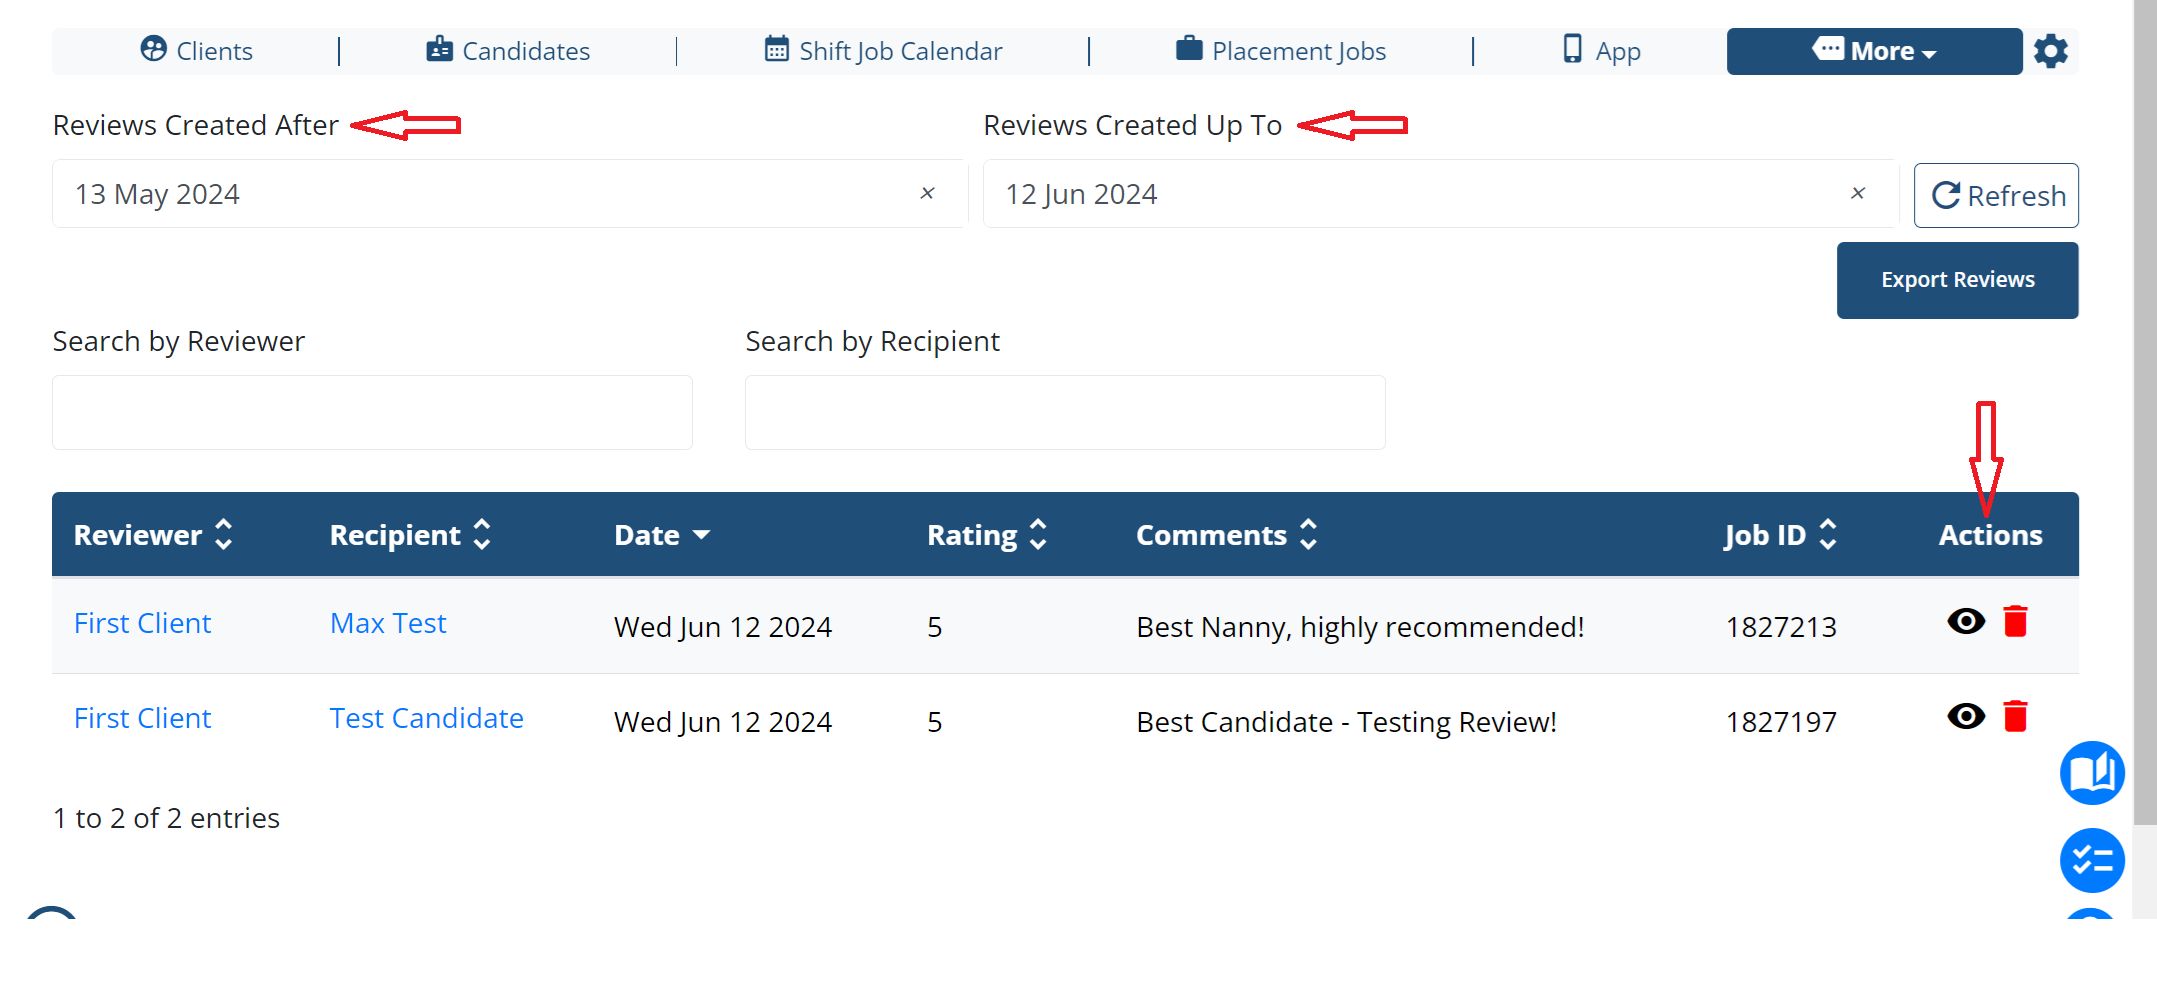Click the page vertical scrollbar
Viewport: 2157px width, 999px height.
coord(2144,410)
